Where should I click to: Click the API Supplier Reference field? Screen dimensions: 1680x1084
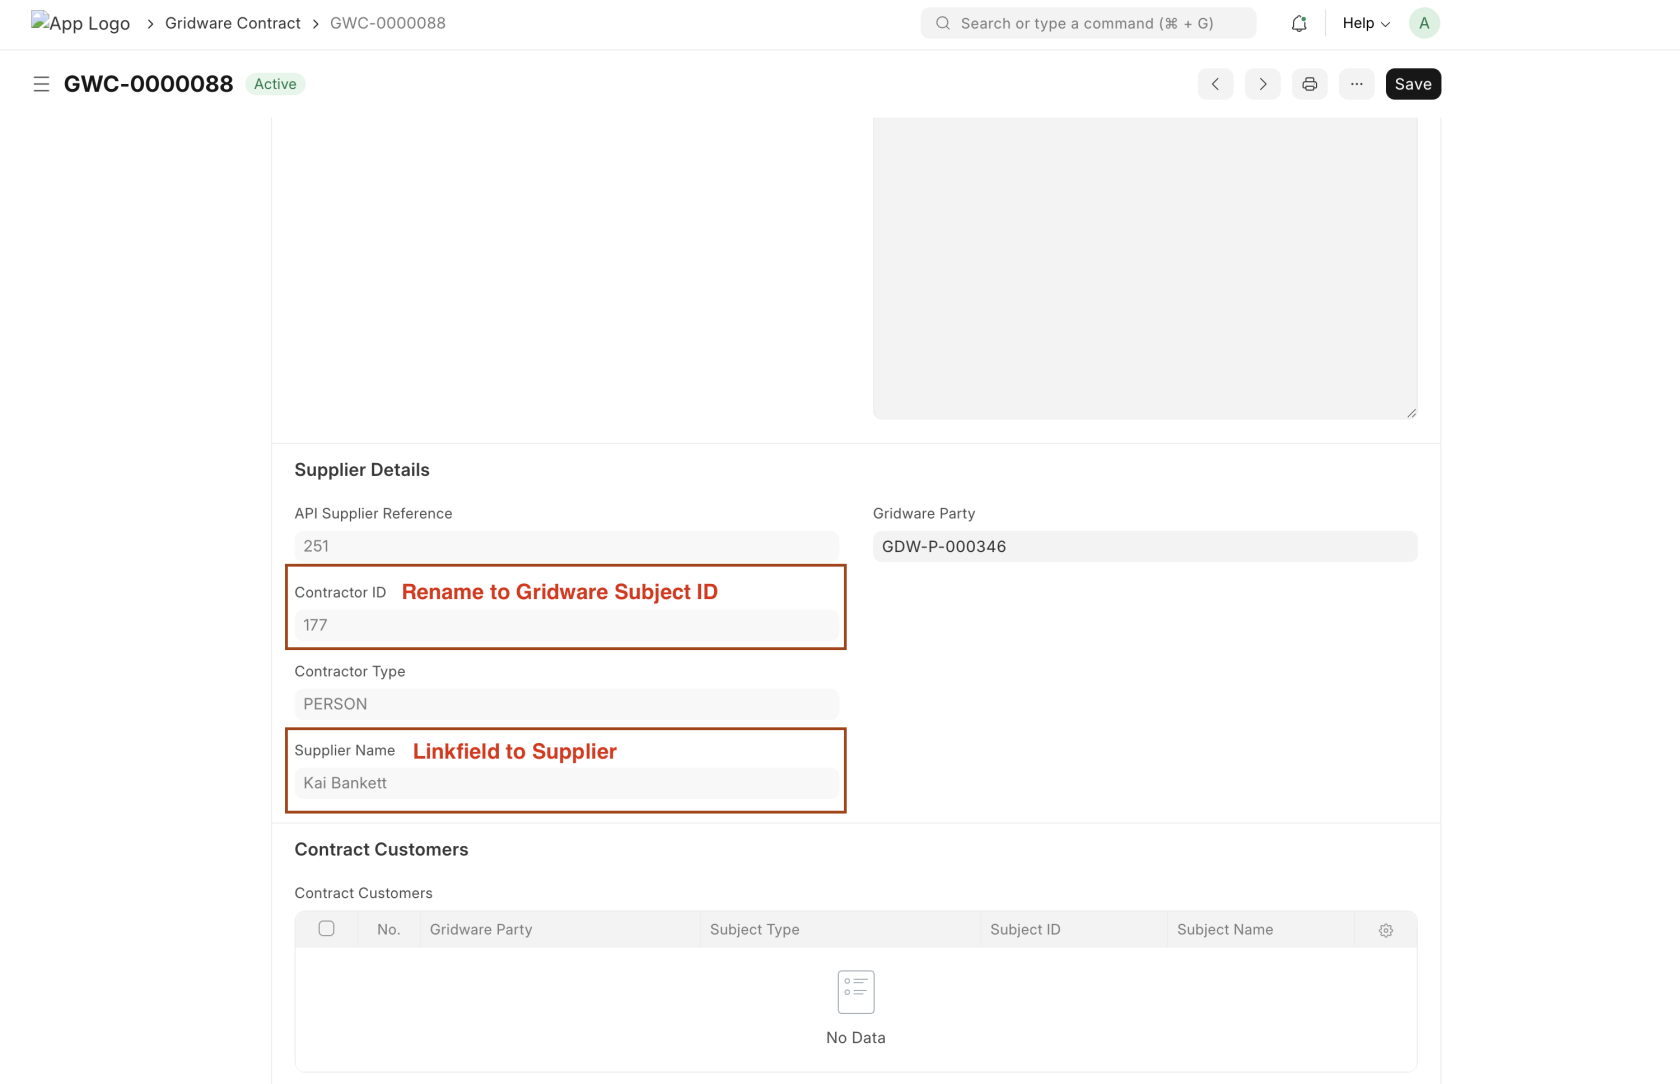click(566, 546)
